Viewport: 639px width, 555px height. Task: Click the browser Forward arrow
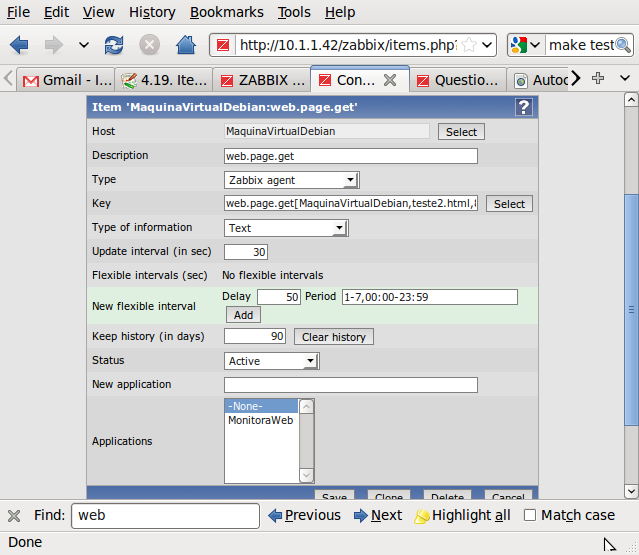tap(54, 45)
